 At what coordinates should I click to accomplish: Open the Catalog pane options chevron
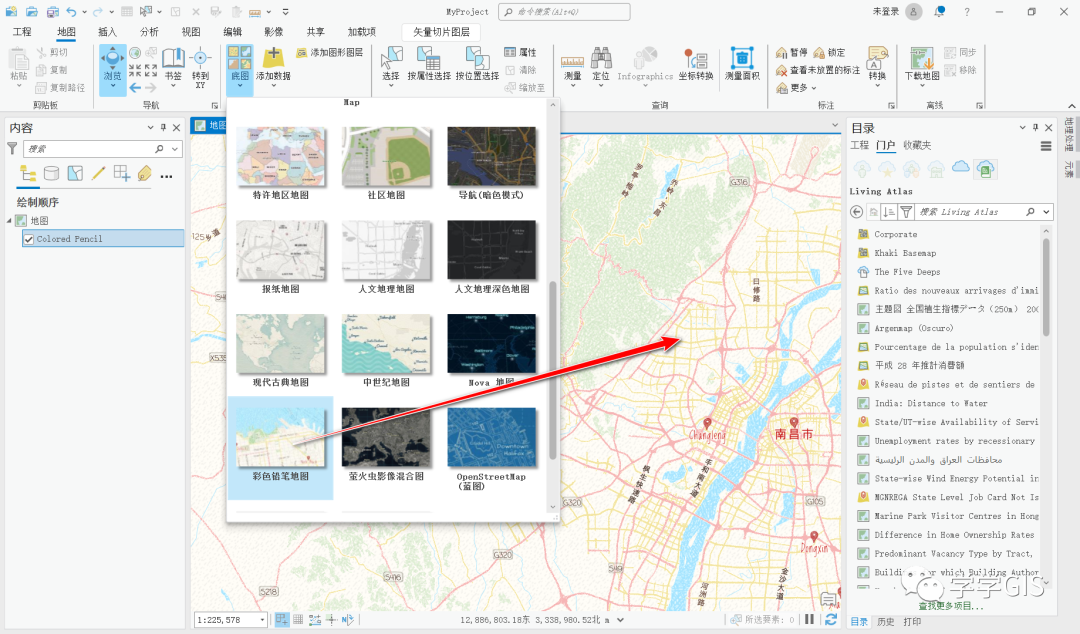(x=1023, y=127)
